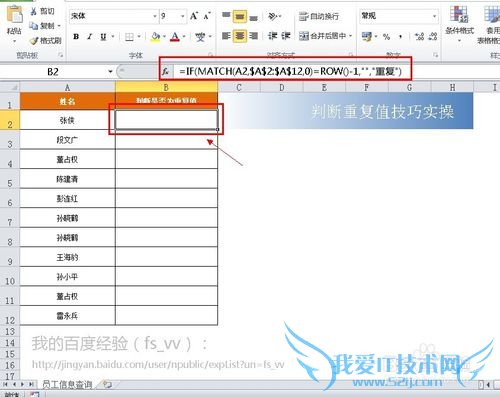Select cell containing 段文广

(67, 140)
